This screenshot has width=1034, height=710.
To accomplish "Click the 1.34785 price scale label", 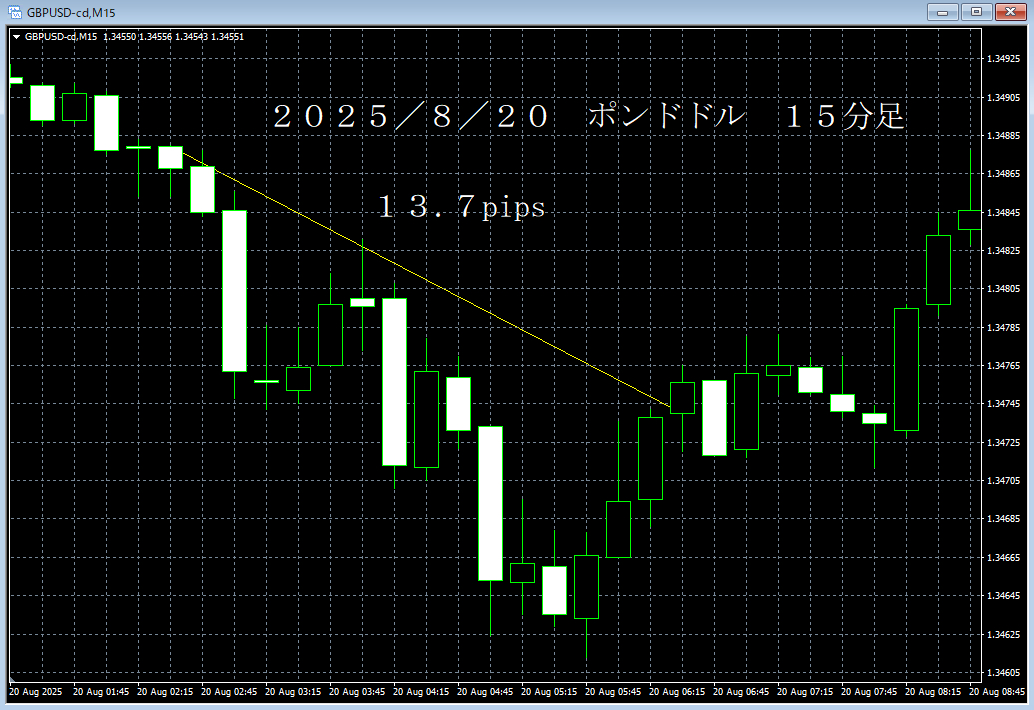I will click(x=1003, y=328).
